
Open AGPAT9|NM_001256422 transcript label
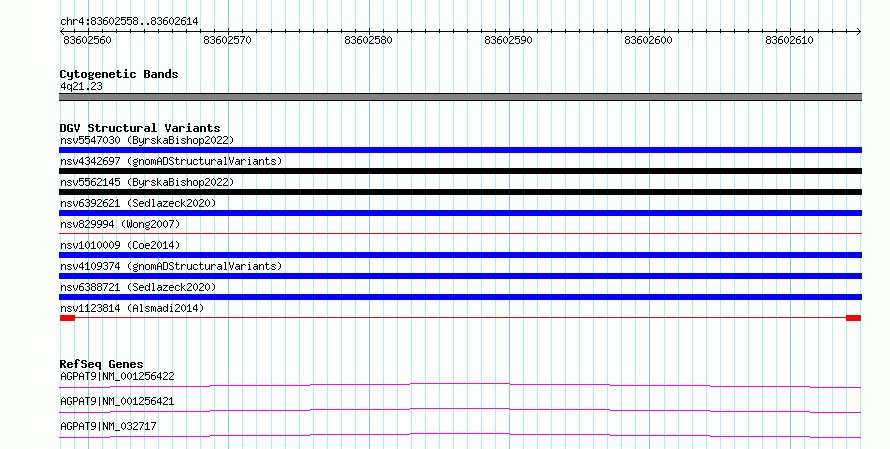click(117, 376)
